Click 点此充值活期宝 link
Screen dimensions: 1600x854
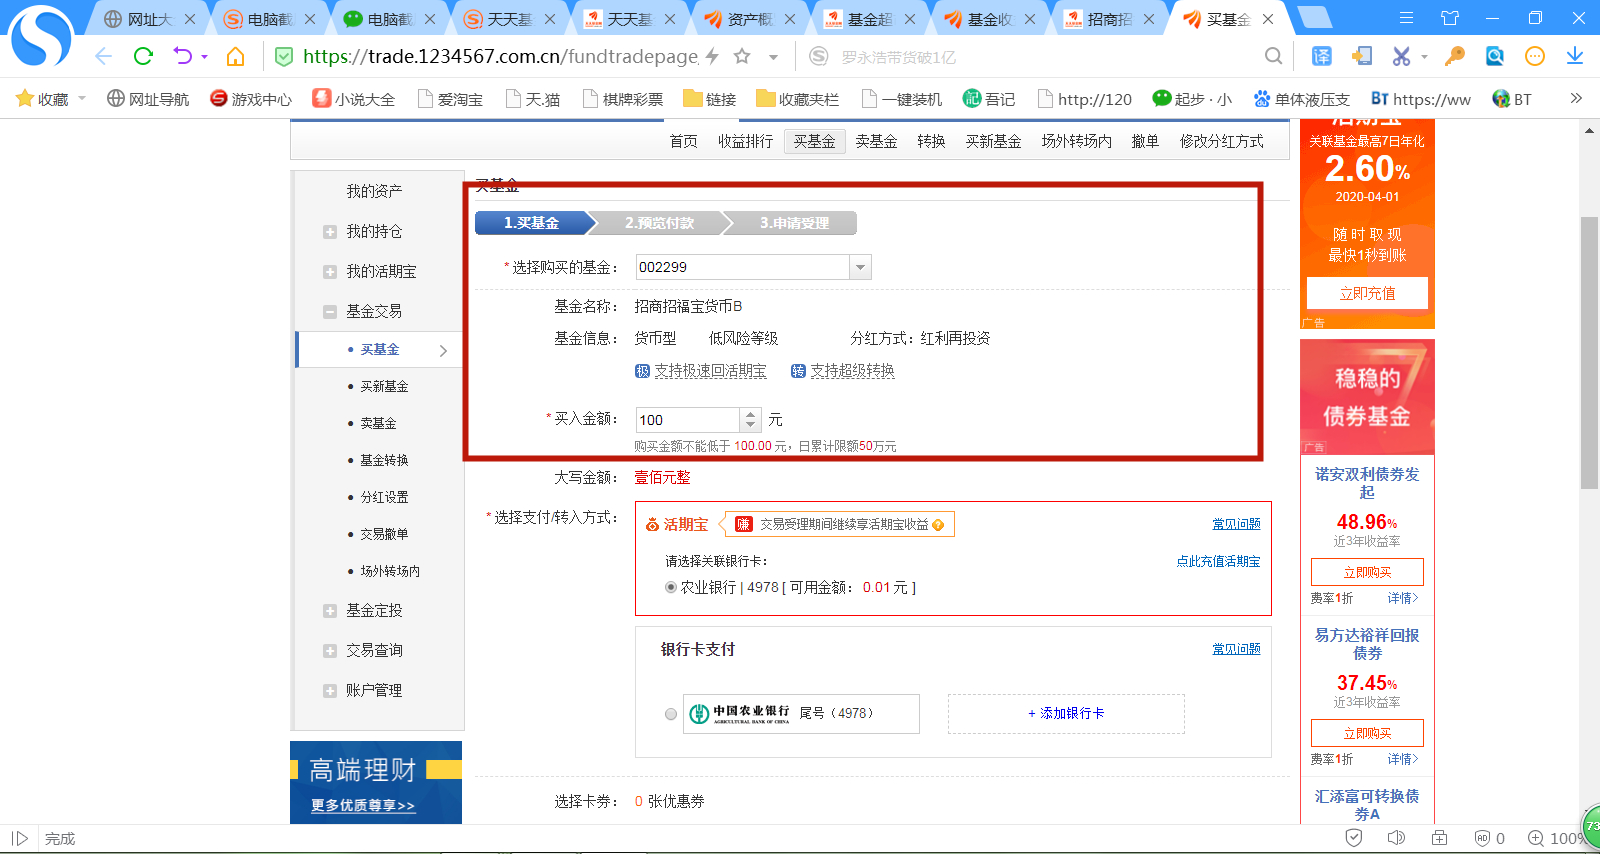(1218, 562)
